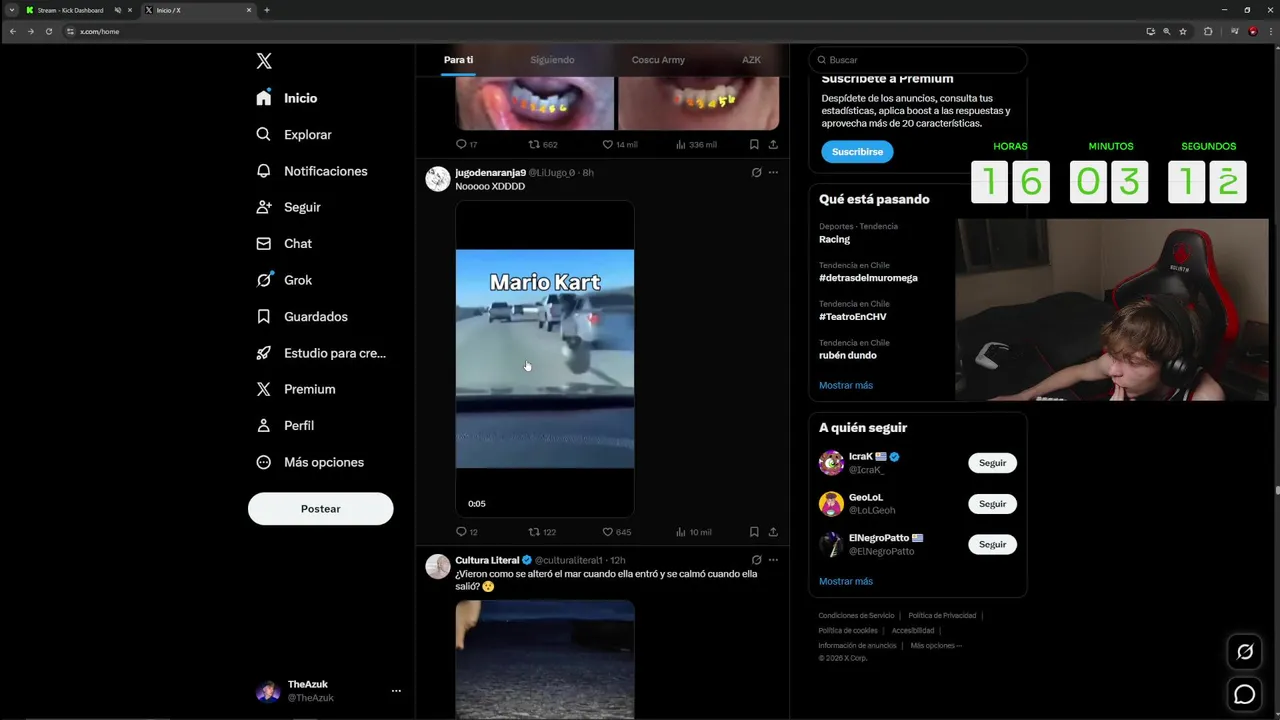The height and width of the screenshot is (720, 1280).
Task: Bookmark the jugodenaranja9 Mario Kart post
Action: point(754,532)
